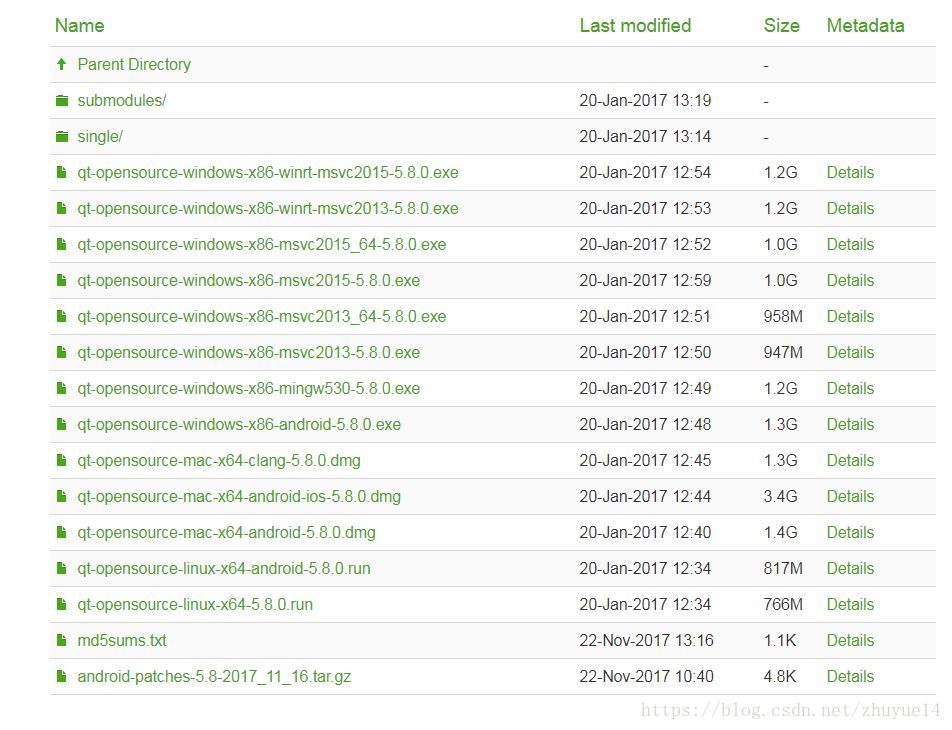The image size is (952, 730).
Task: Open Details for winrt-msvc2013 exe
Action: (x=851, y=208)
